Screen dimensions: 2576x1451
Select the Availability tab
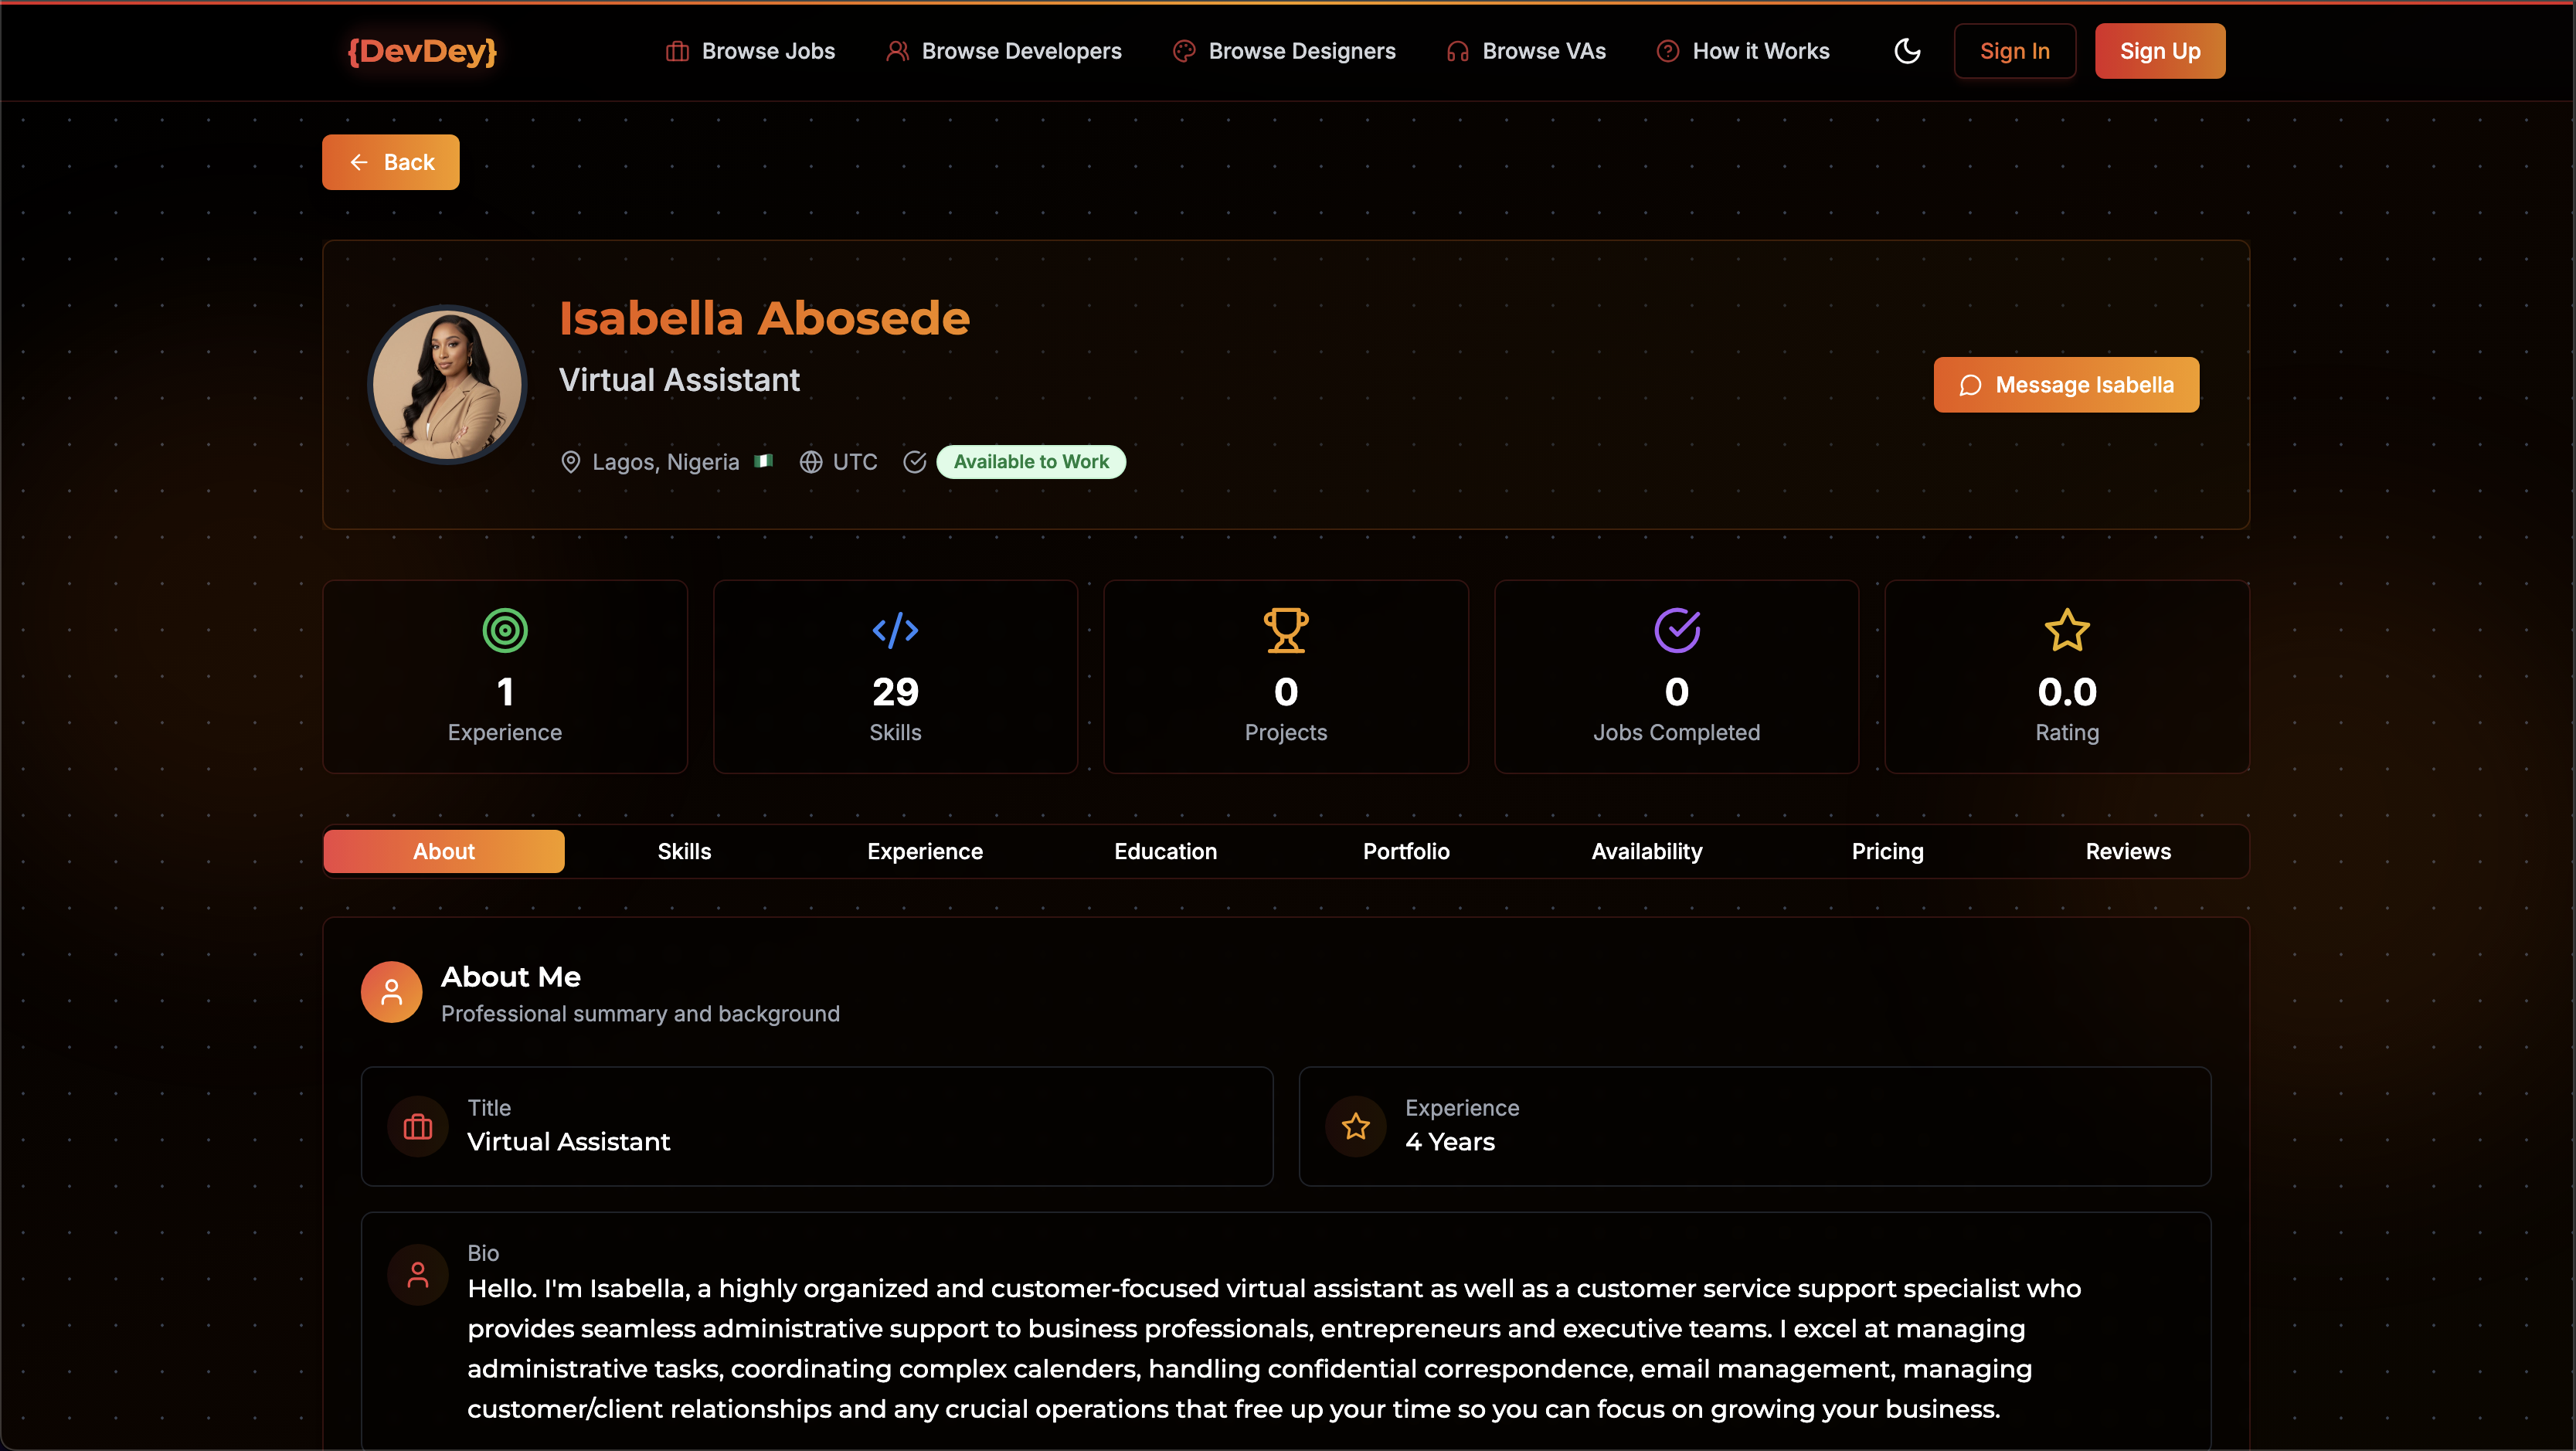point(1646,851)
